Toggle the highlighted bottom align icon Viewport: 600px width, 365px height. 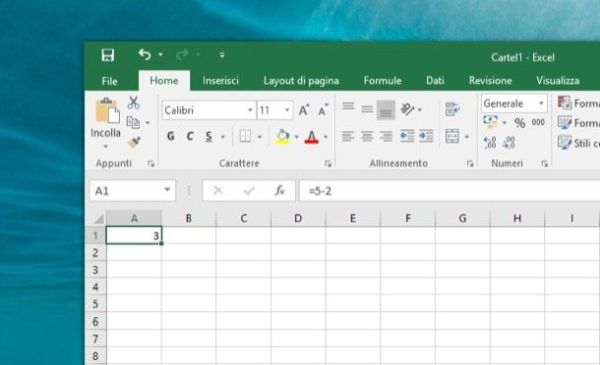[386, 110]
